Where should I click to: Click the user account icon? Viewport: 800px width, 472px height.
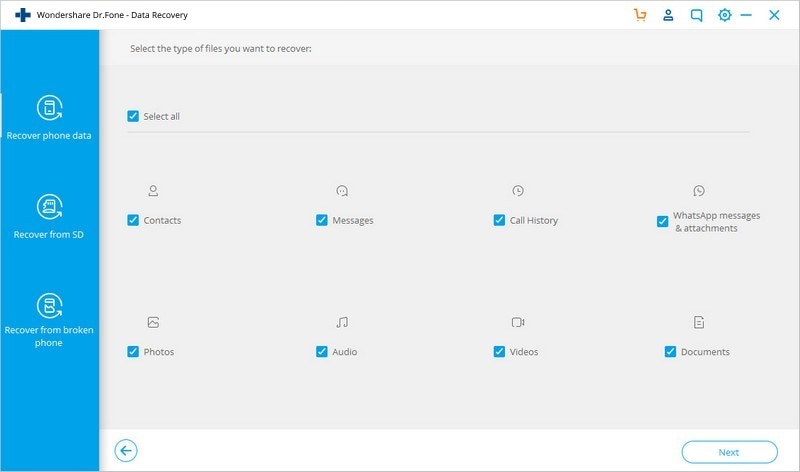[x=669, y=15]
